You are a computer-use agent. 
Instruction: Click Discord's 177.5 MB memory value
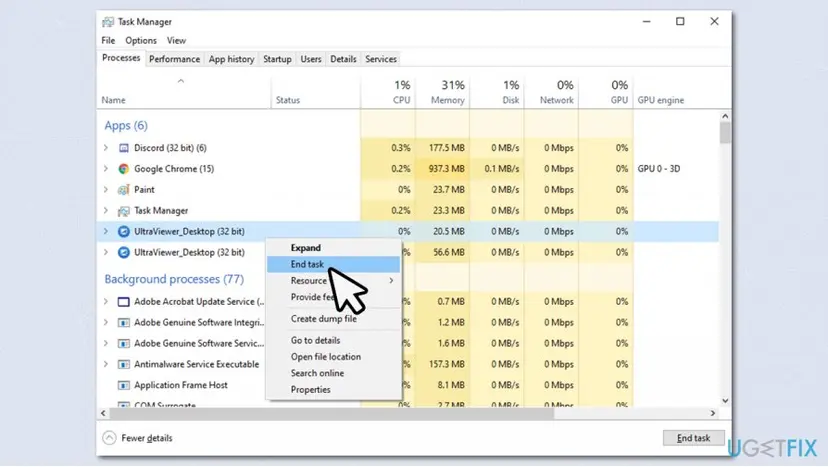tap(447, 148)
